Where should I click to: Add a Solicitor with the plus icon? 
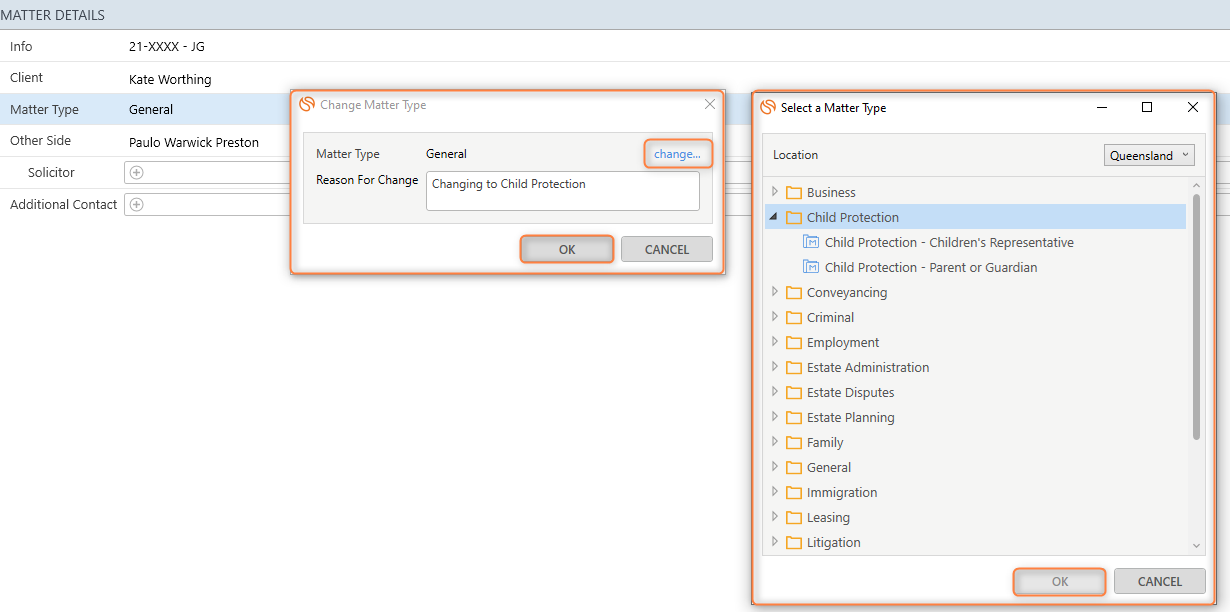click(137, 172)
